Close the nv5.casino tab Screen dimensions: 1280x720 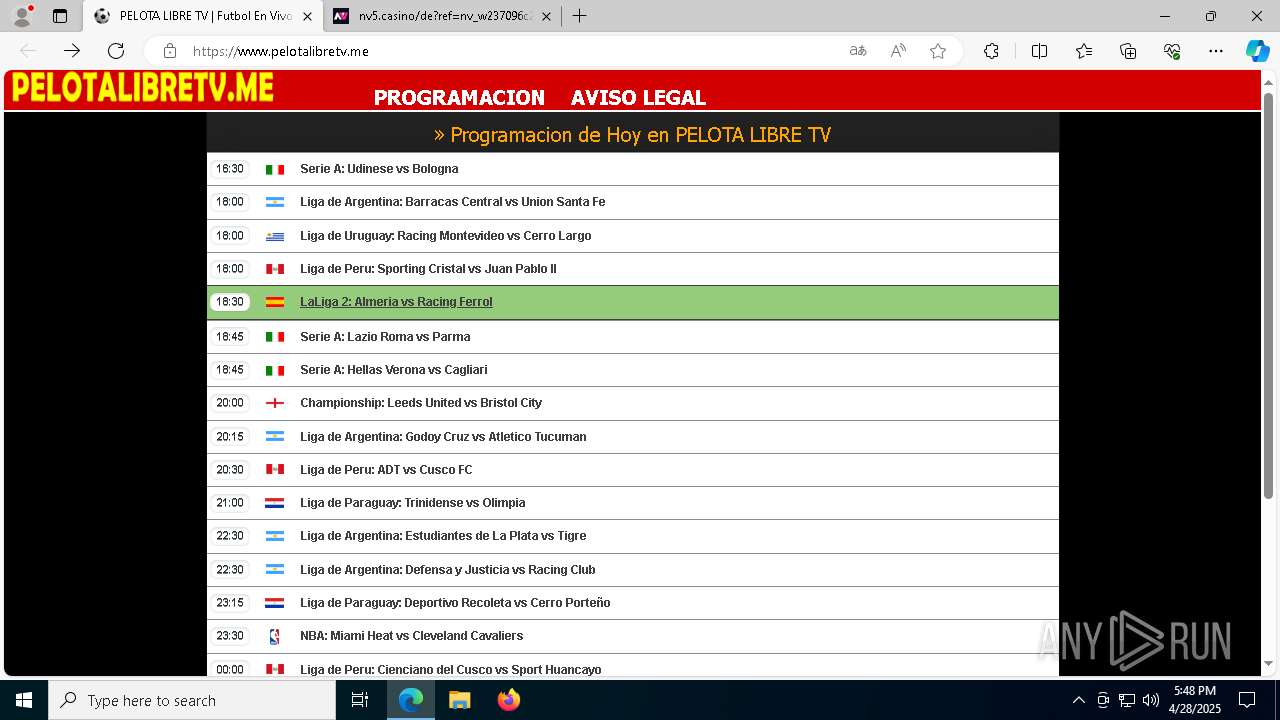coord(546,16)
